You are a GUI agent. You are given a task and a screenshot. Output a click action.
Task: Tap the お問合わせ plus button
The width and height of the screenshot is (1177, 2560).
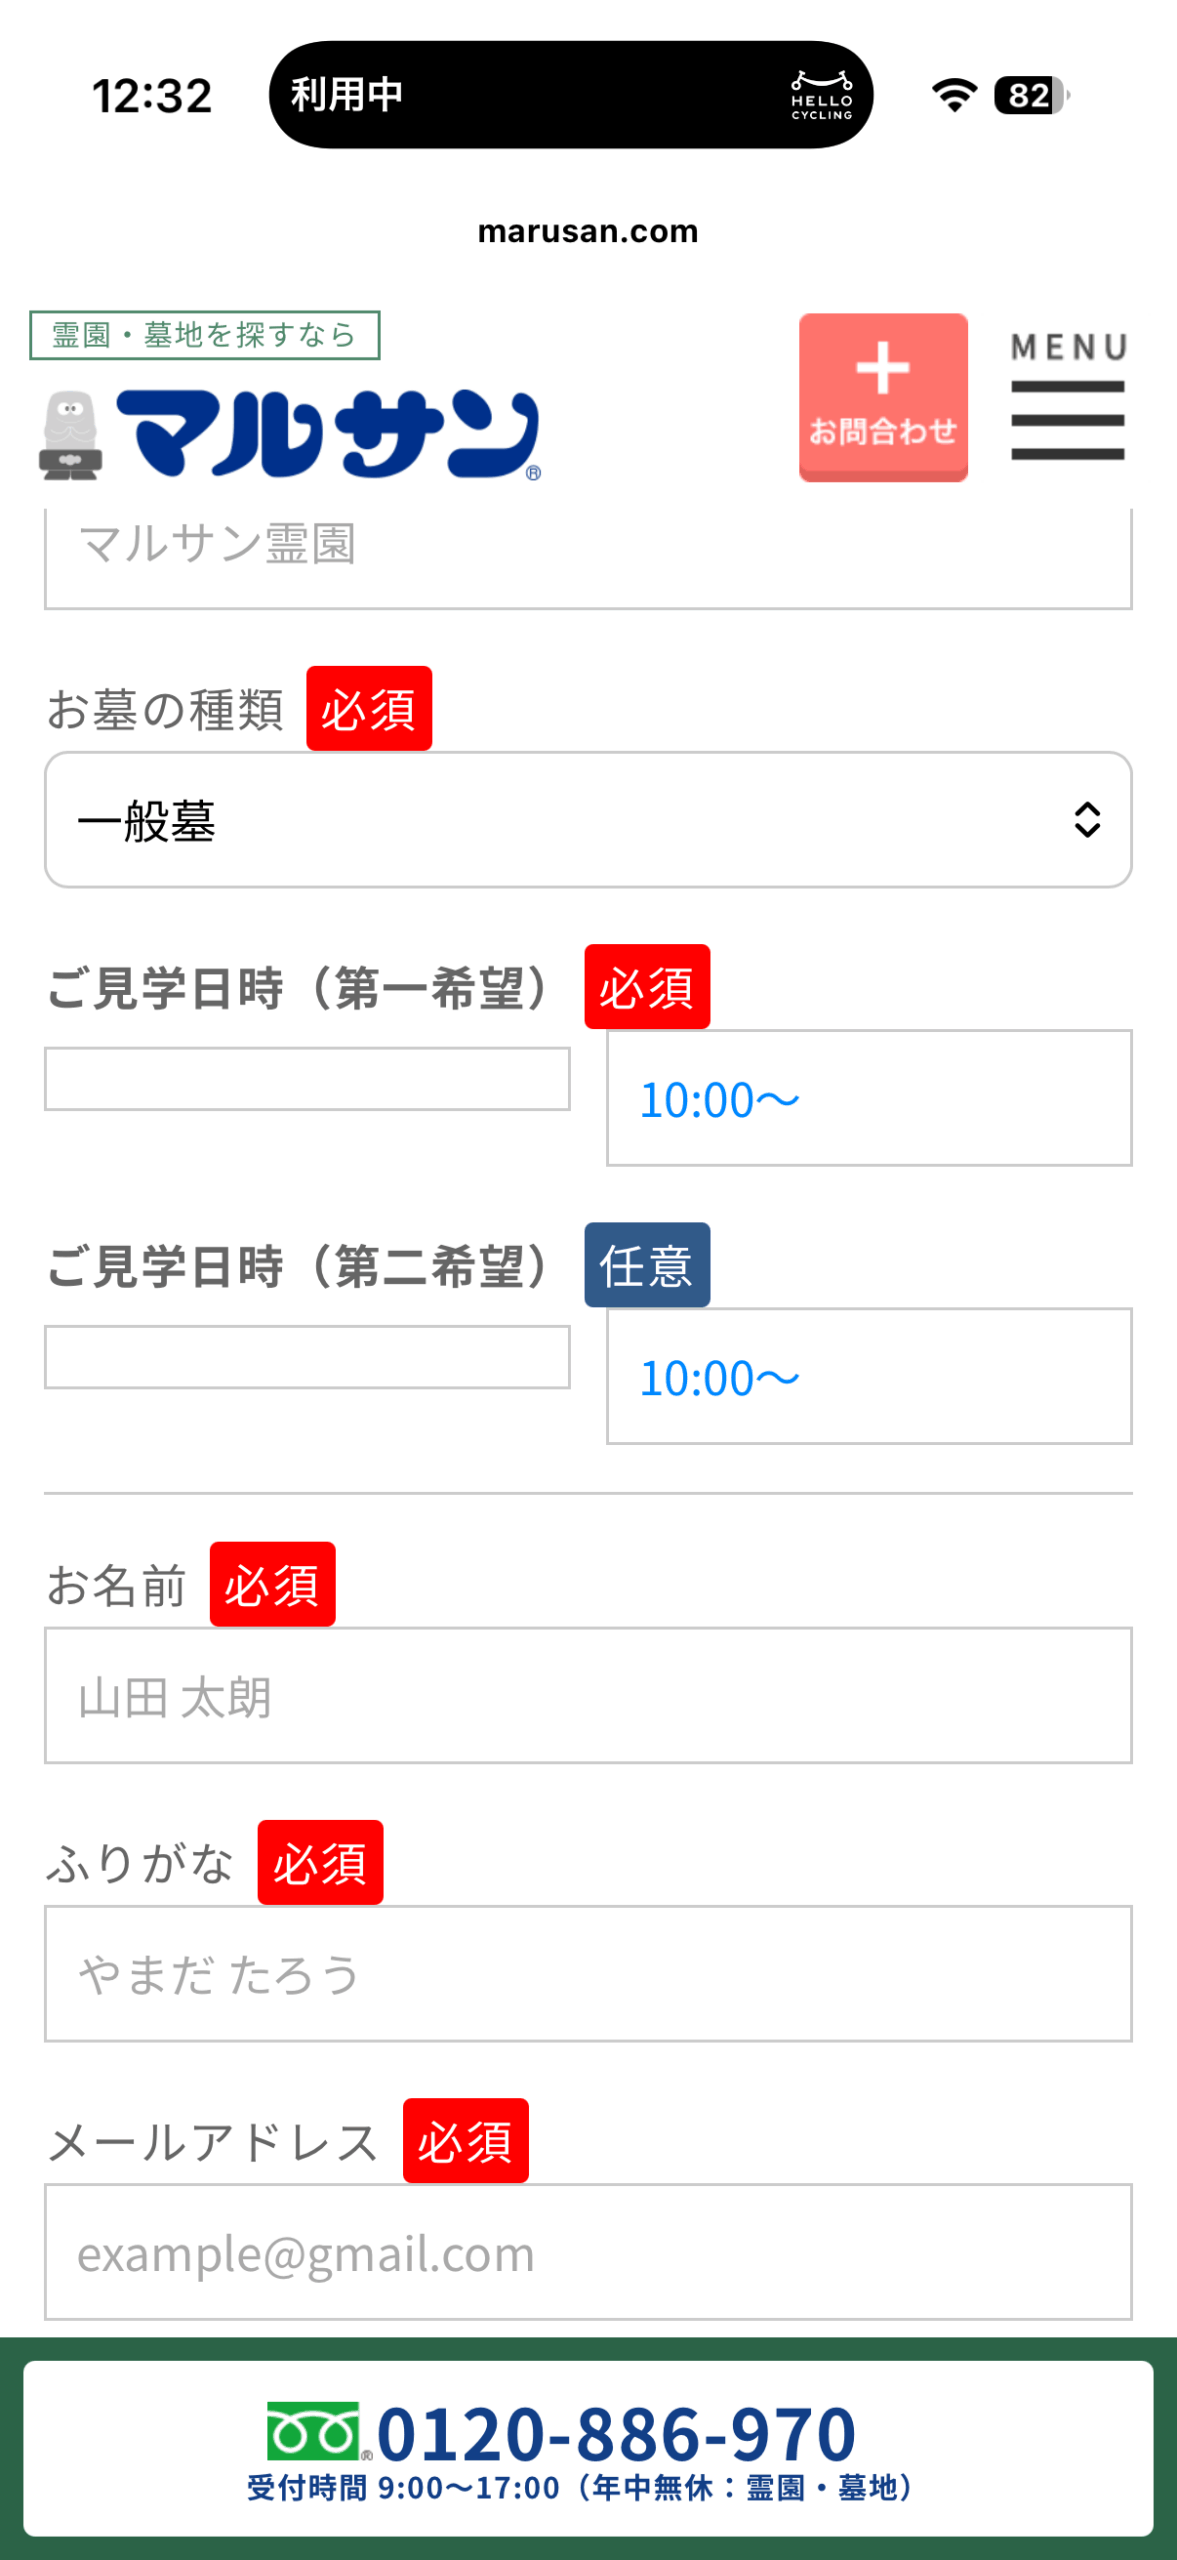882,397
